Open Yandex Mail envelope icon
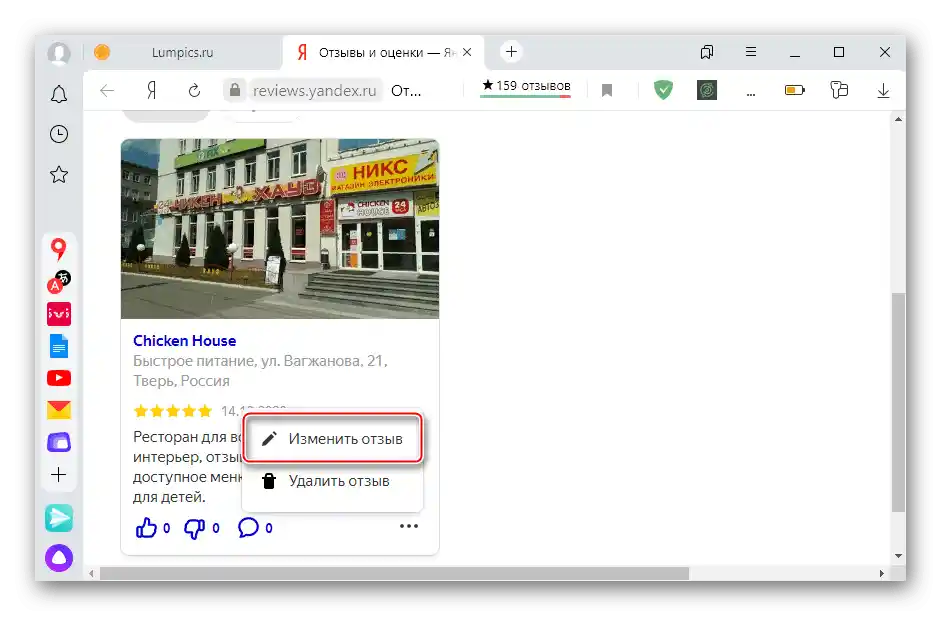 point(59,410)
